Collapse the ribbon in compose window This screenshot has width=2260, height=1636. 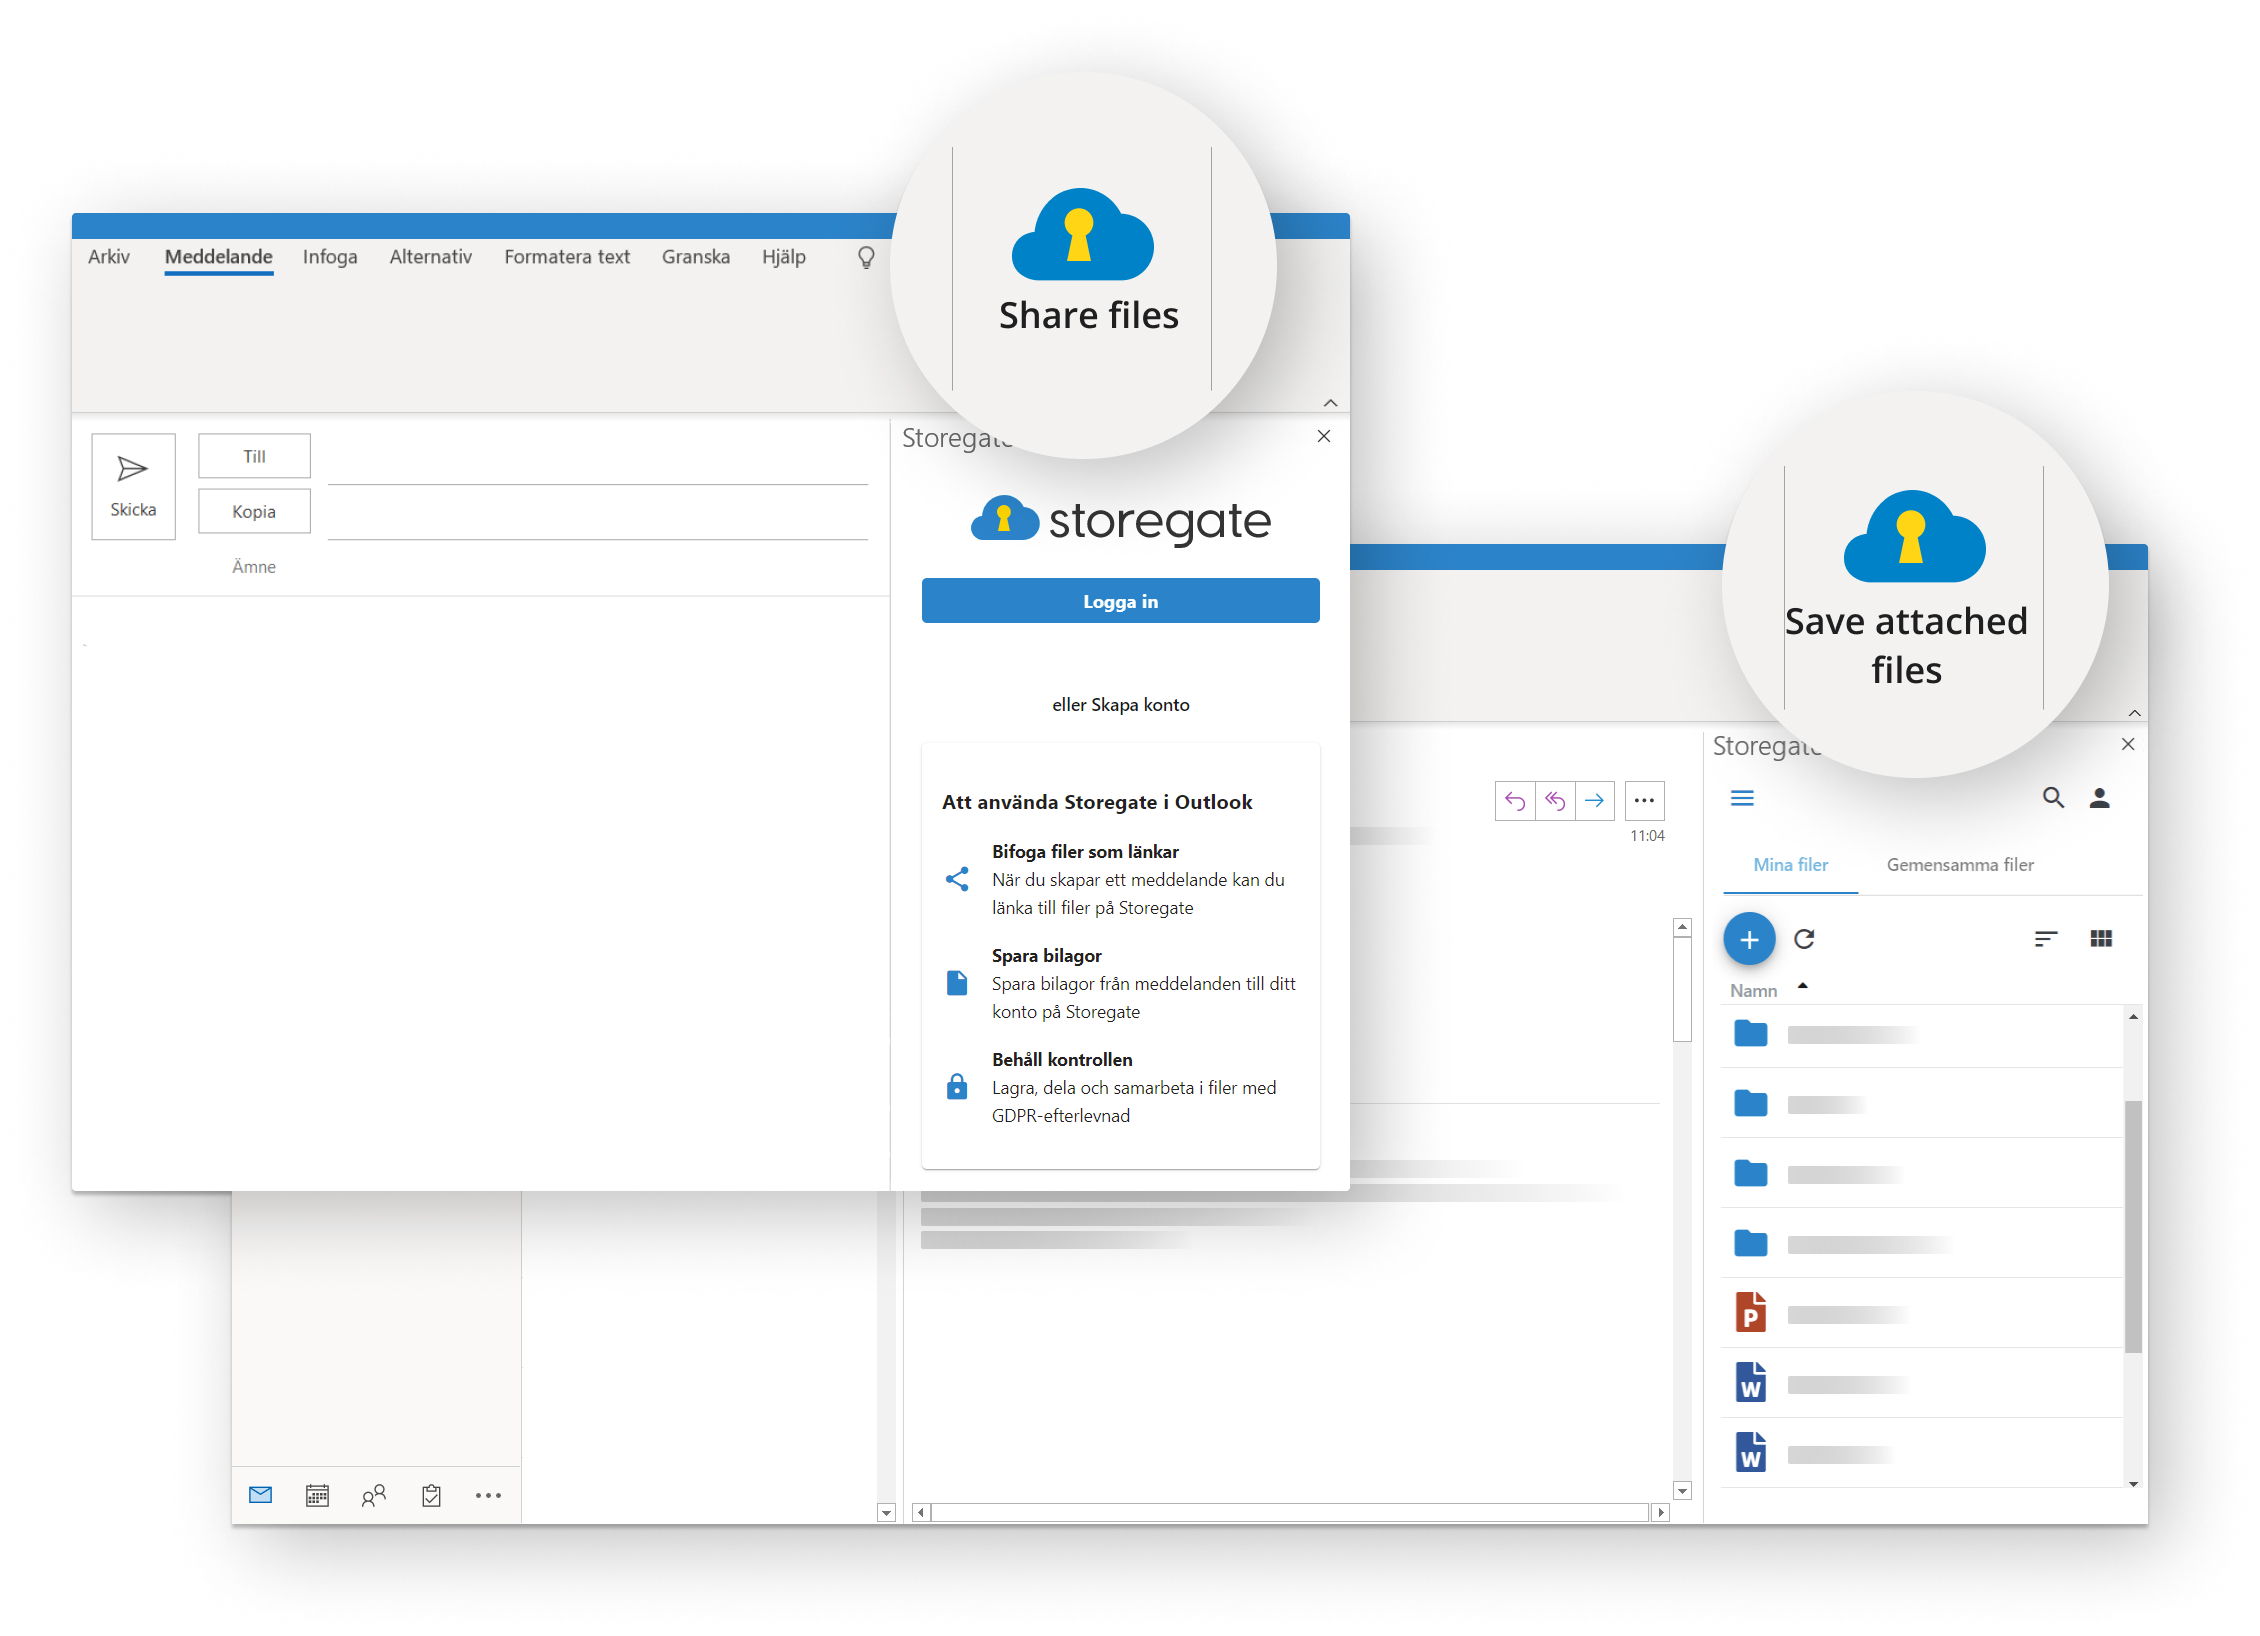pos(1331,403)
